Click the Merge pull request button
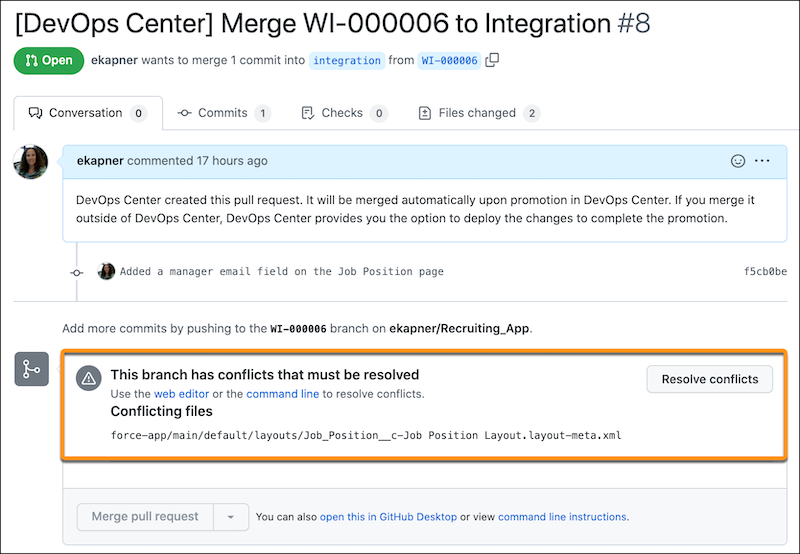The width and height of the screenshot is (800, 554). coord(145,517)
